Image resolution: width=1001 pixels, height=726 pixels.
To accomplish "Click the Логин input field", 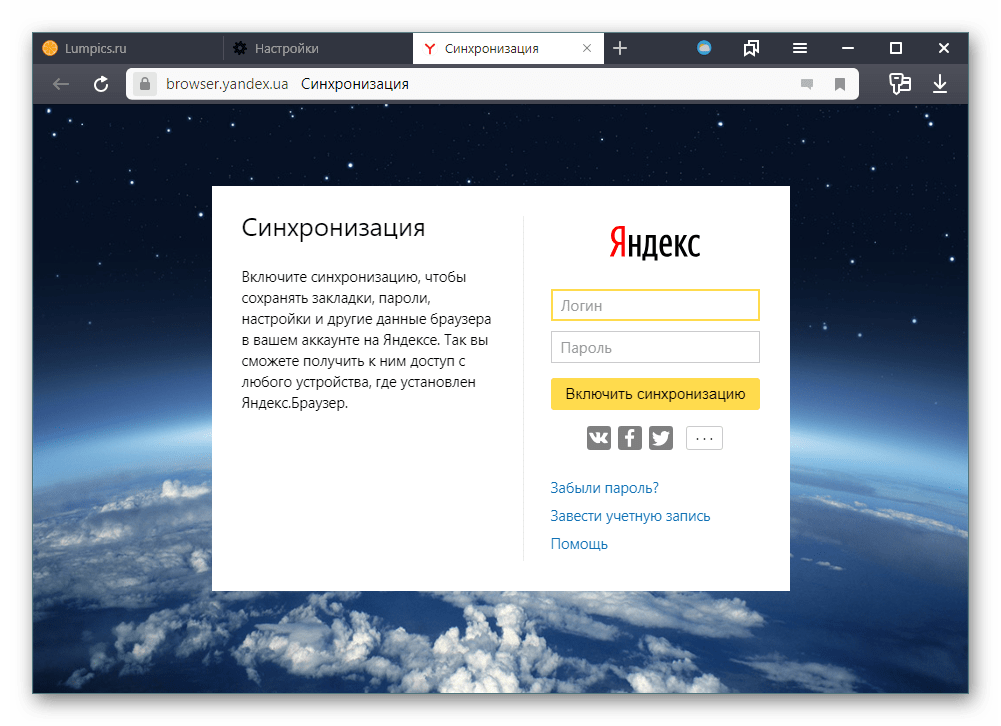I will pos(655,305).
